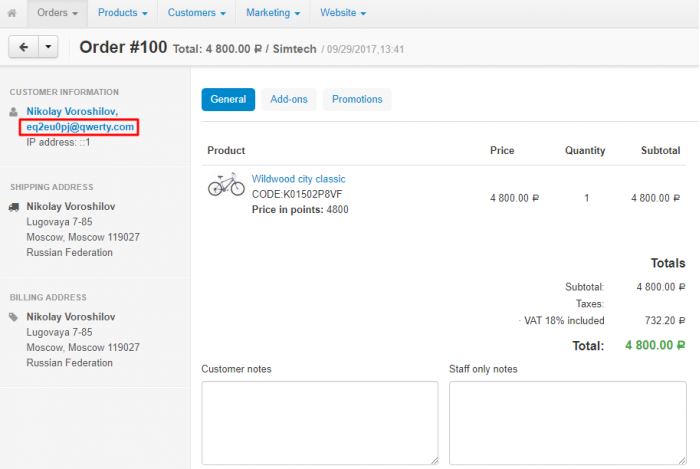Click the shipping truck icon
Image resolution: width=700 pixels, height=469 pixels.
(x=14, y=207)
